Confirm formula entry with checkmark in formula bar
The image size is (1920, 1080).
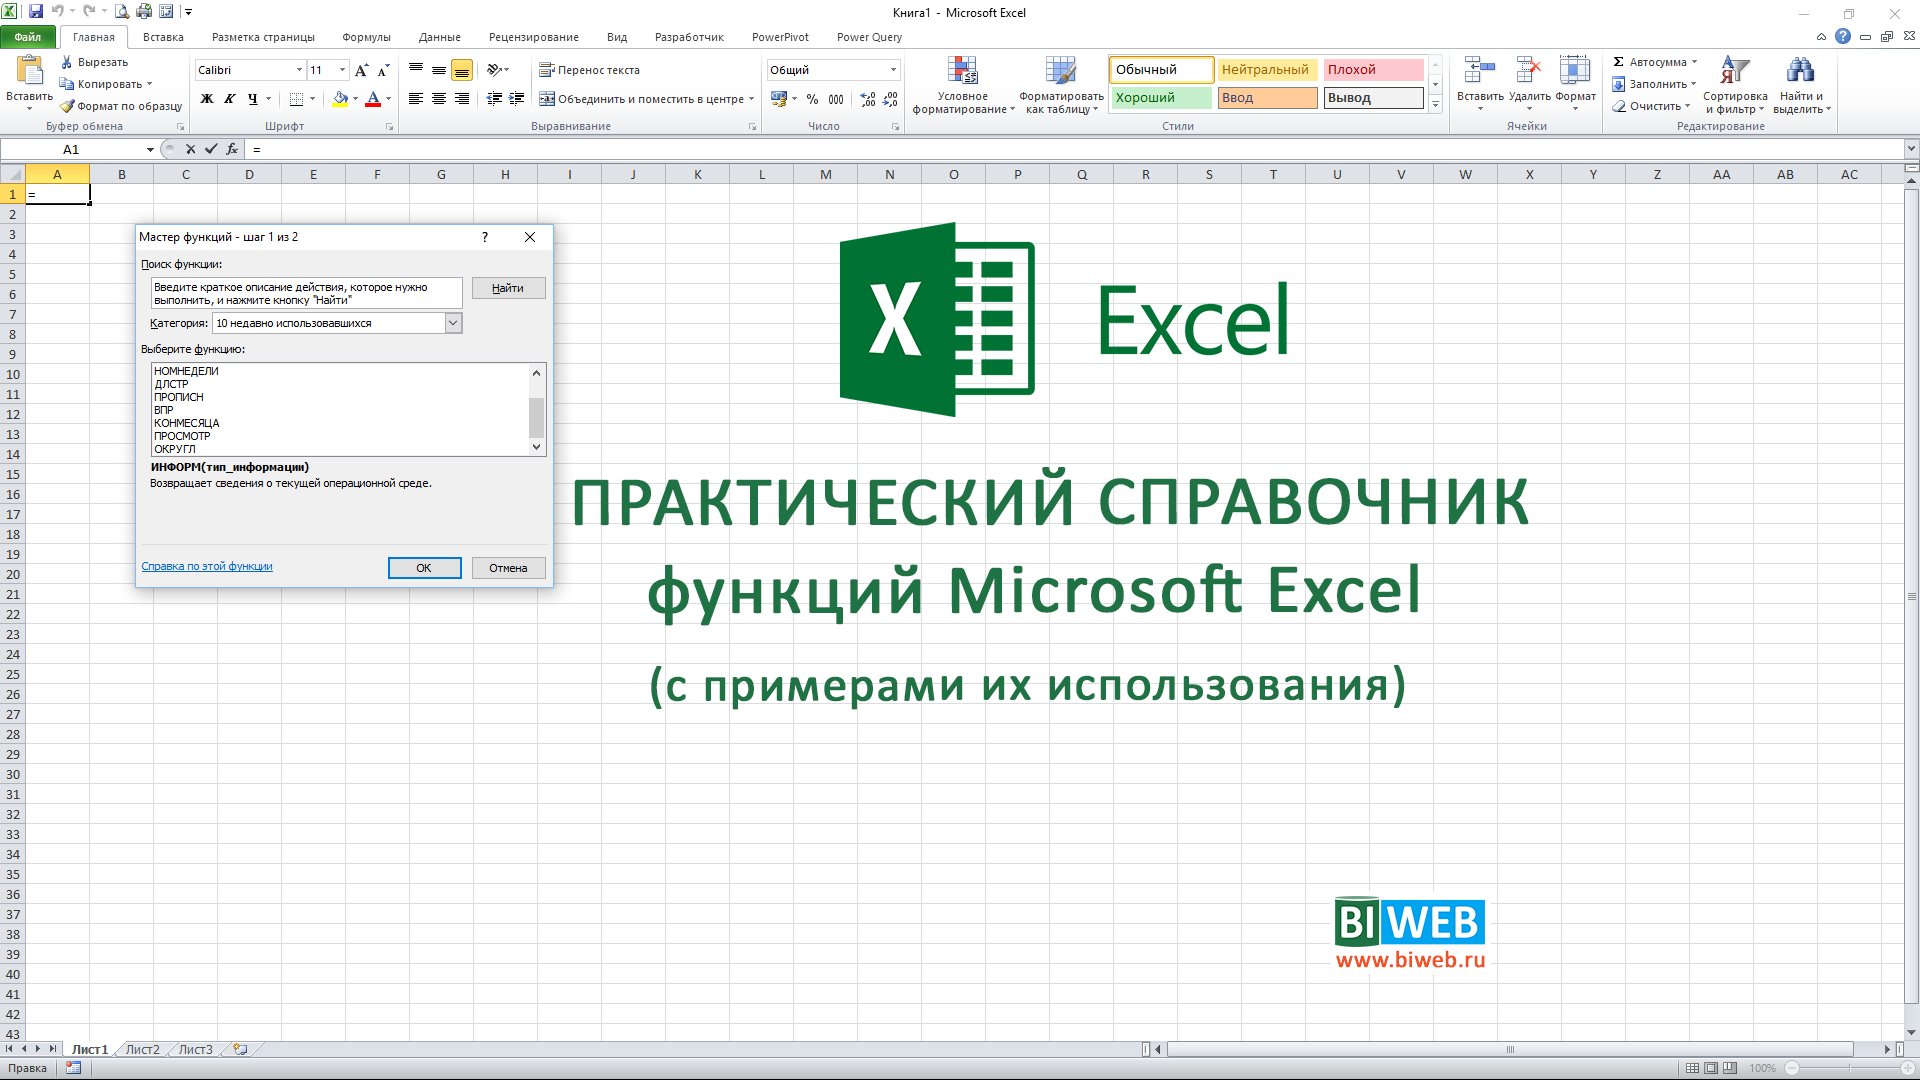211,149
